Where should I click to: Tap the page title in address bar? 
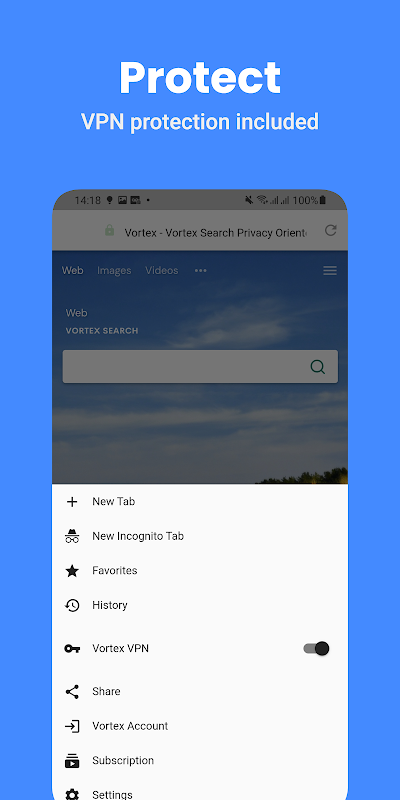pos(216,233)
